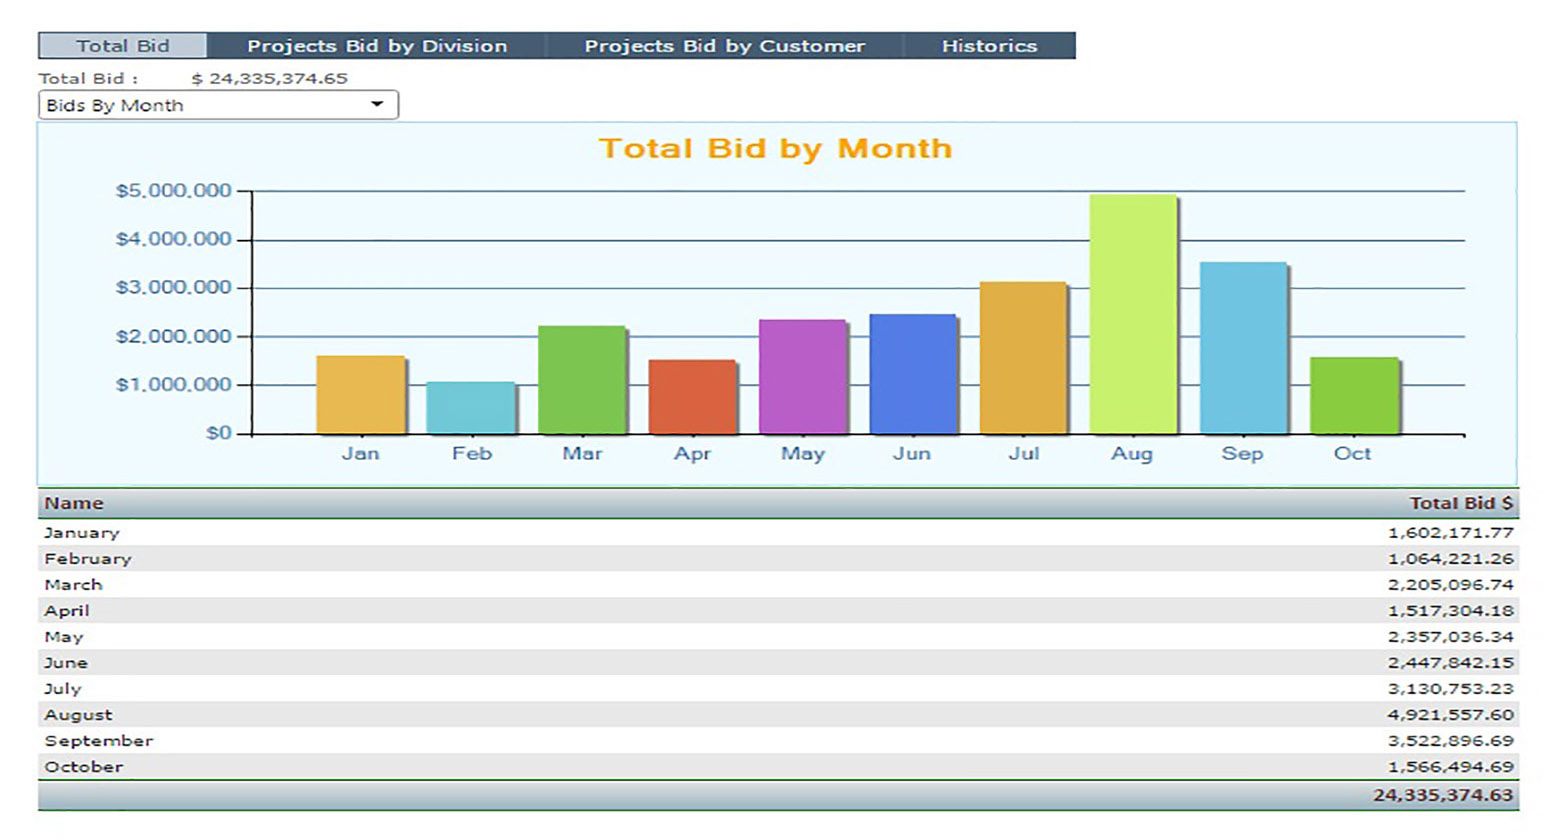
Task: Click the red April bar
Action: 692,397
